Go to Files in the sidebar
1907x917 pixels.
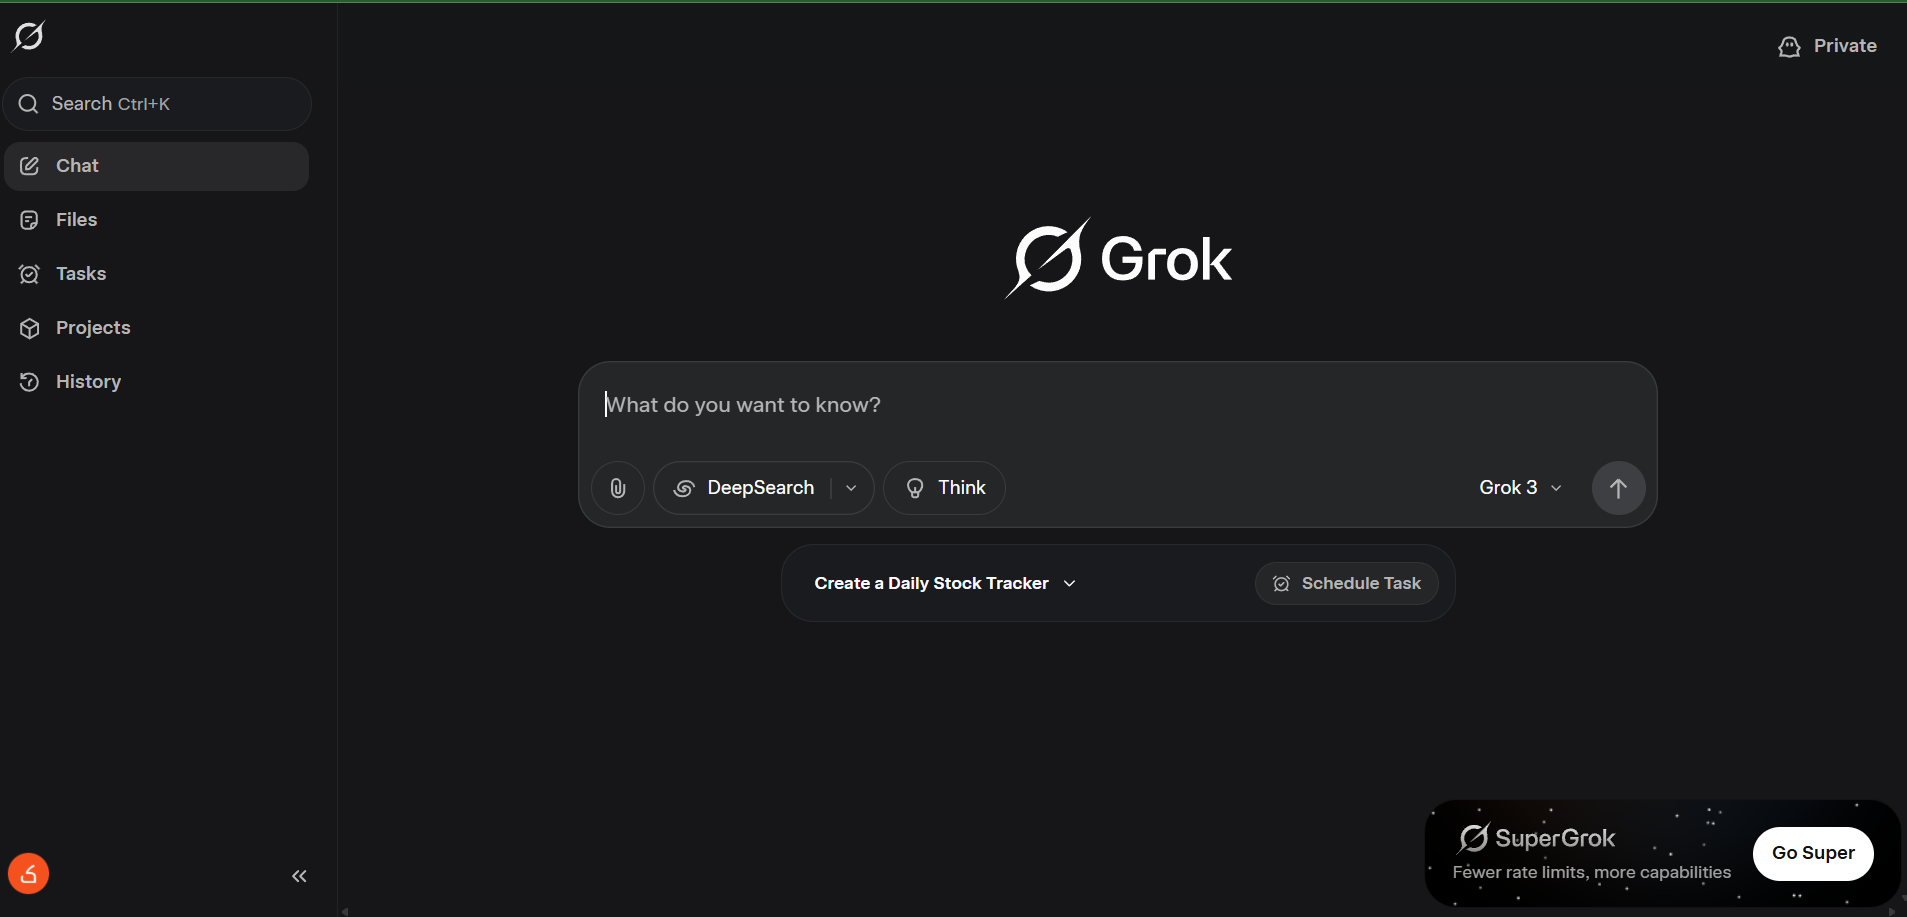tap(157, 220)
